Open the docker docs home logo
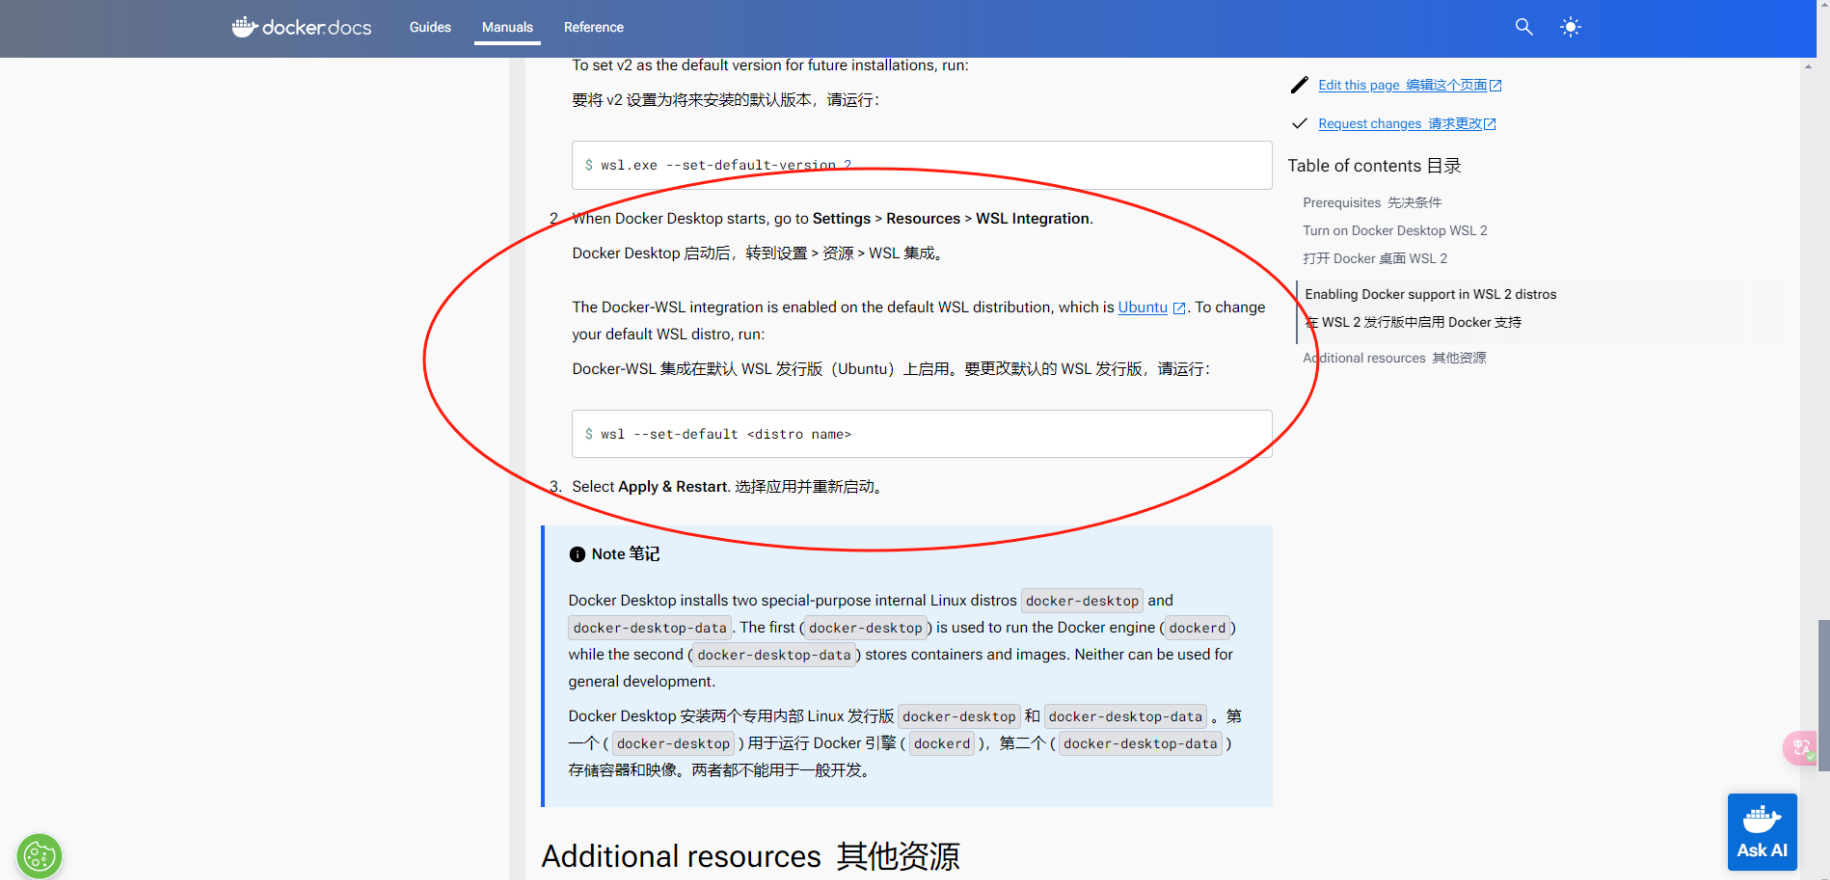 coord(301,27)
